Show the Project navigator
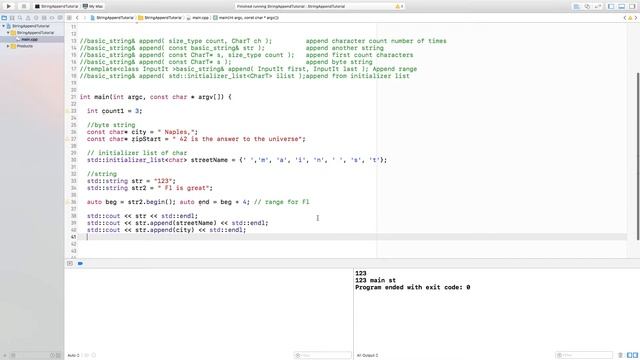 coord(4,18)
